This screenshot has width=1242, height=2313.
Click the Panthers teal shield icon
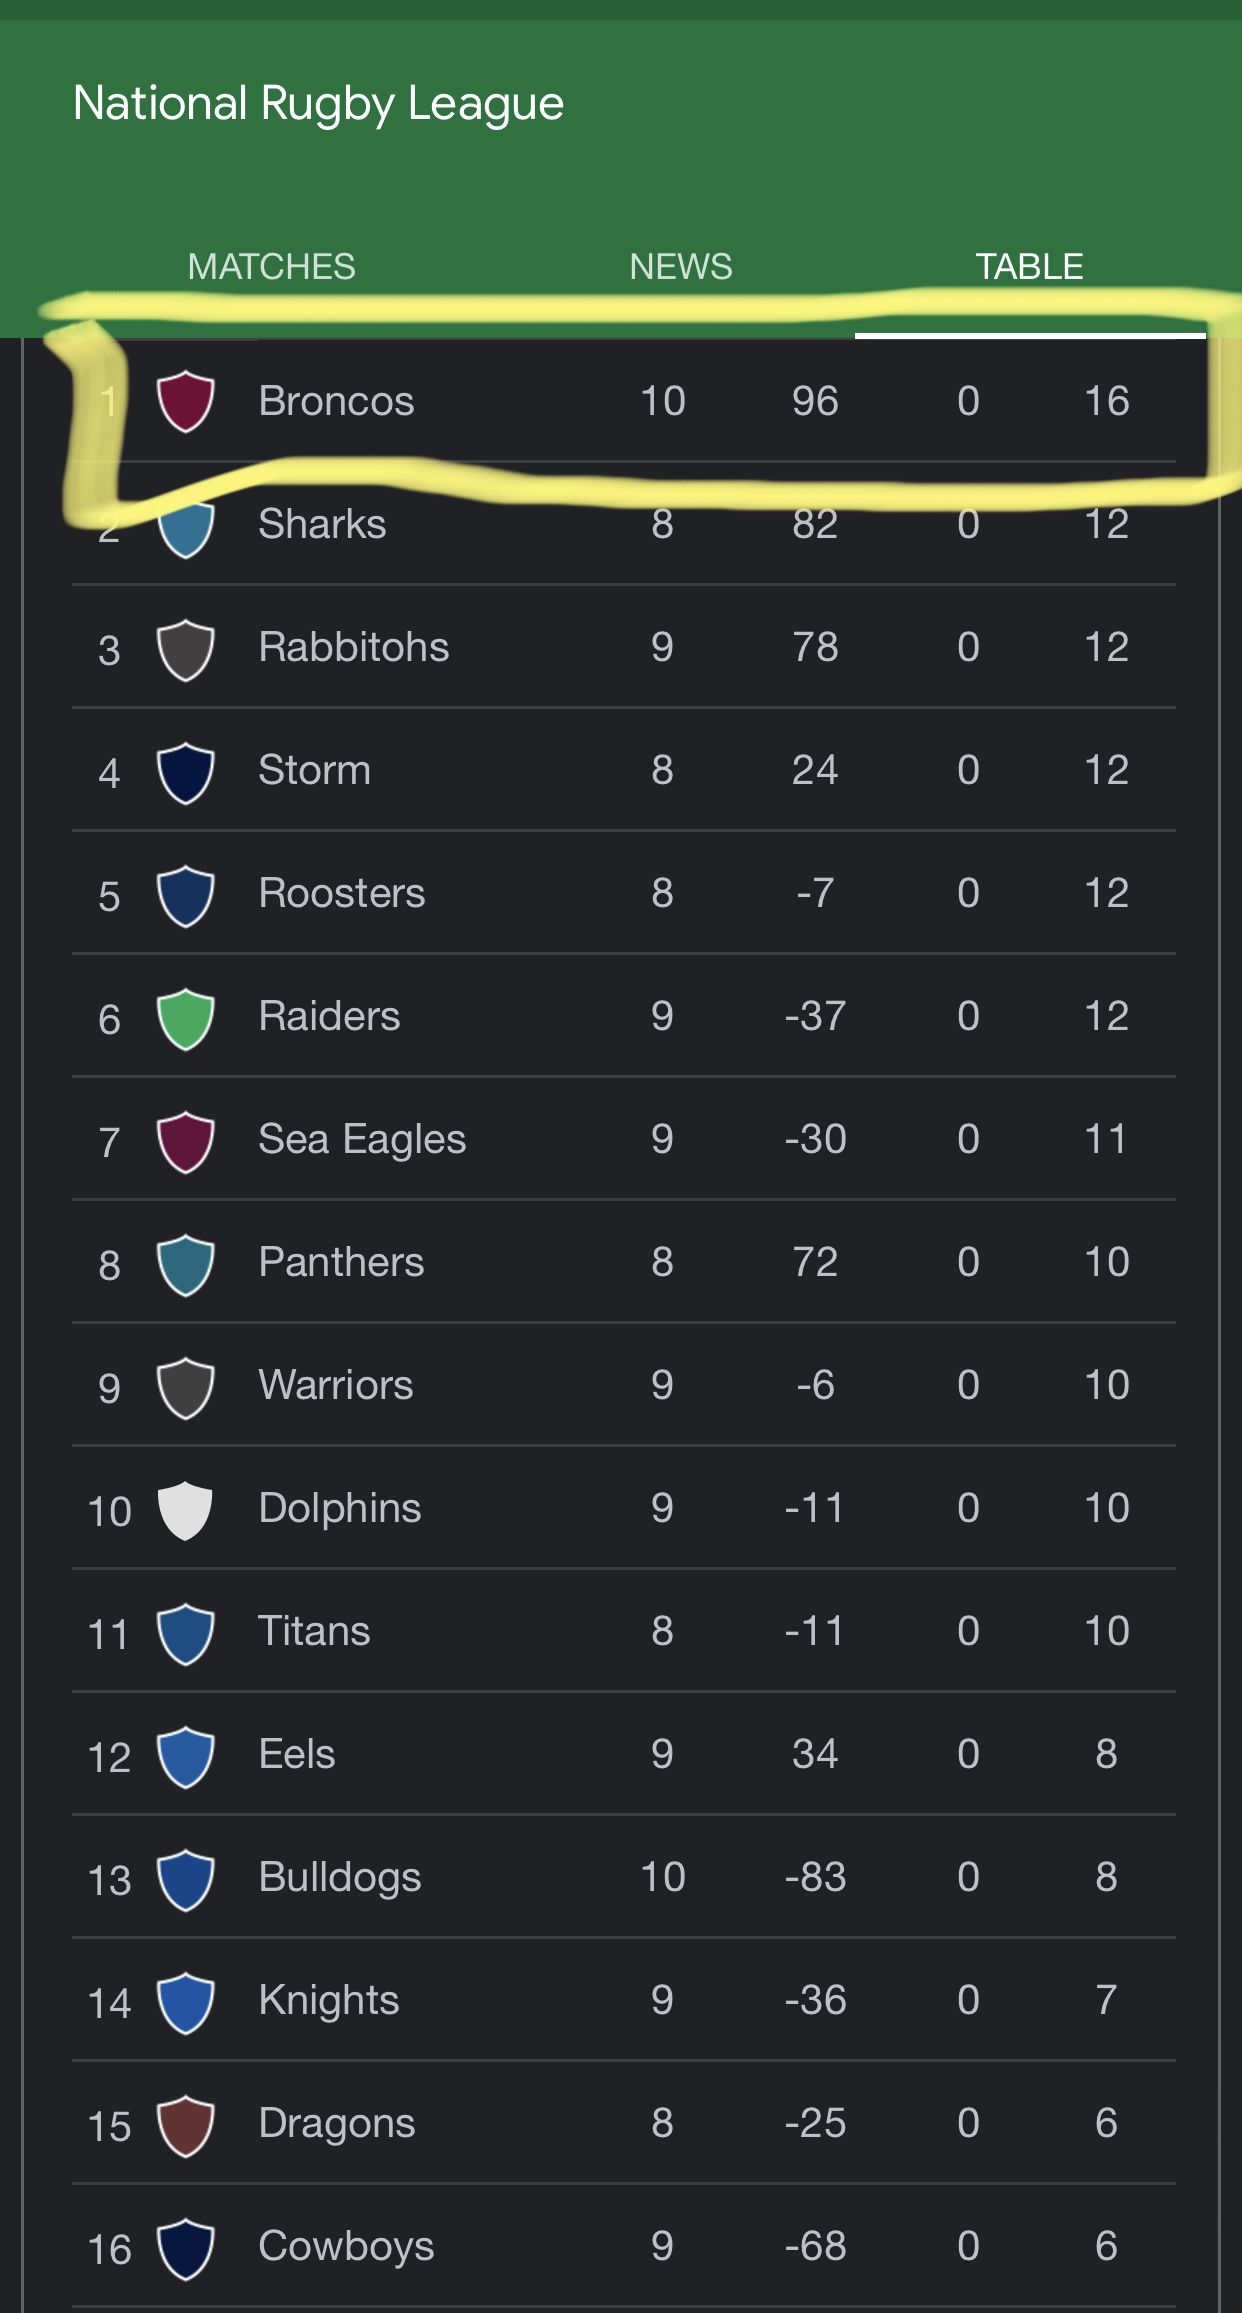[x=185, y=1264]
